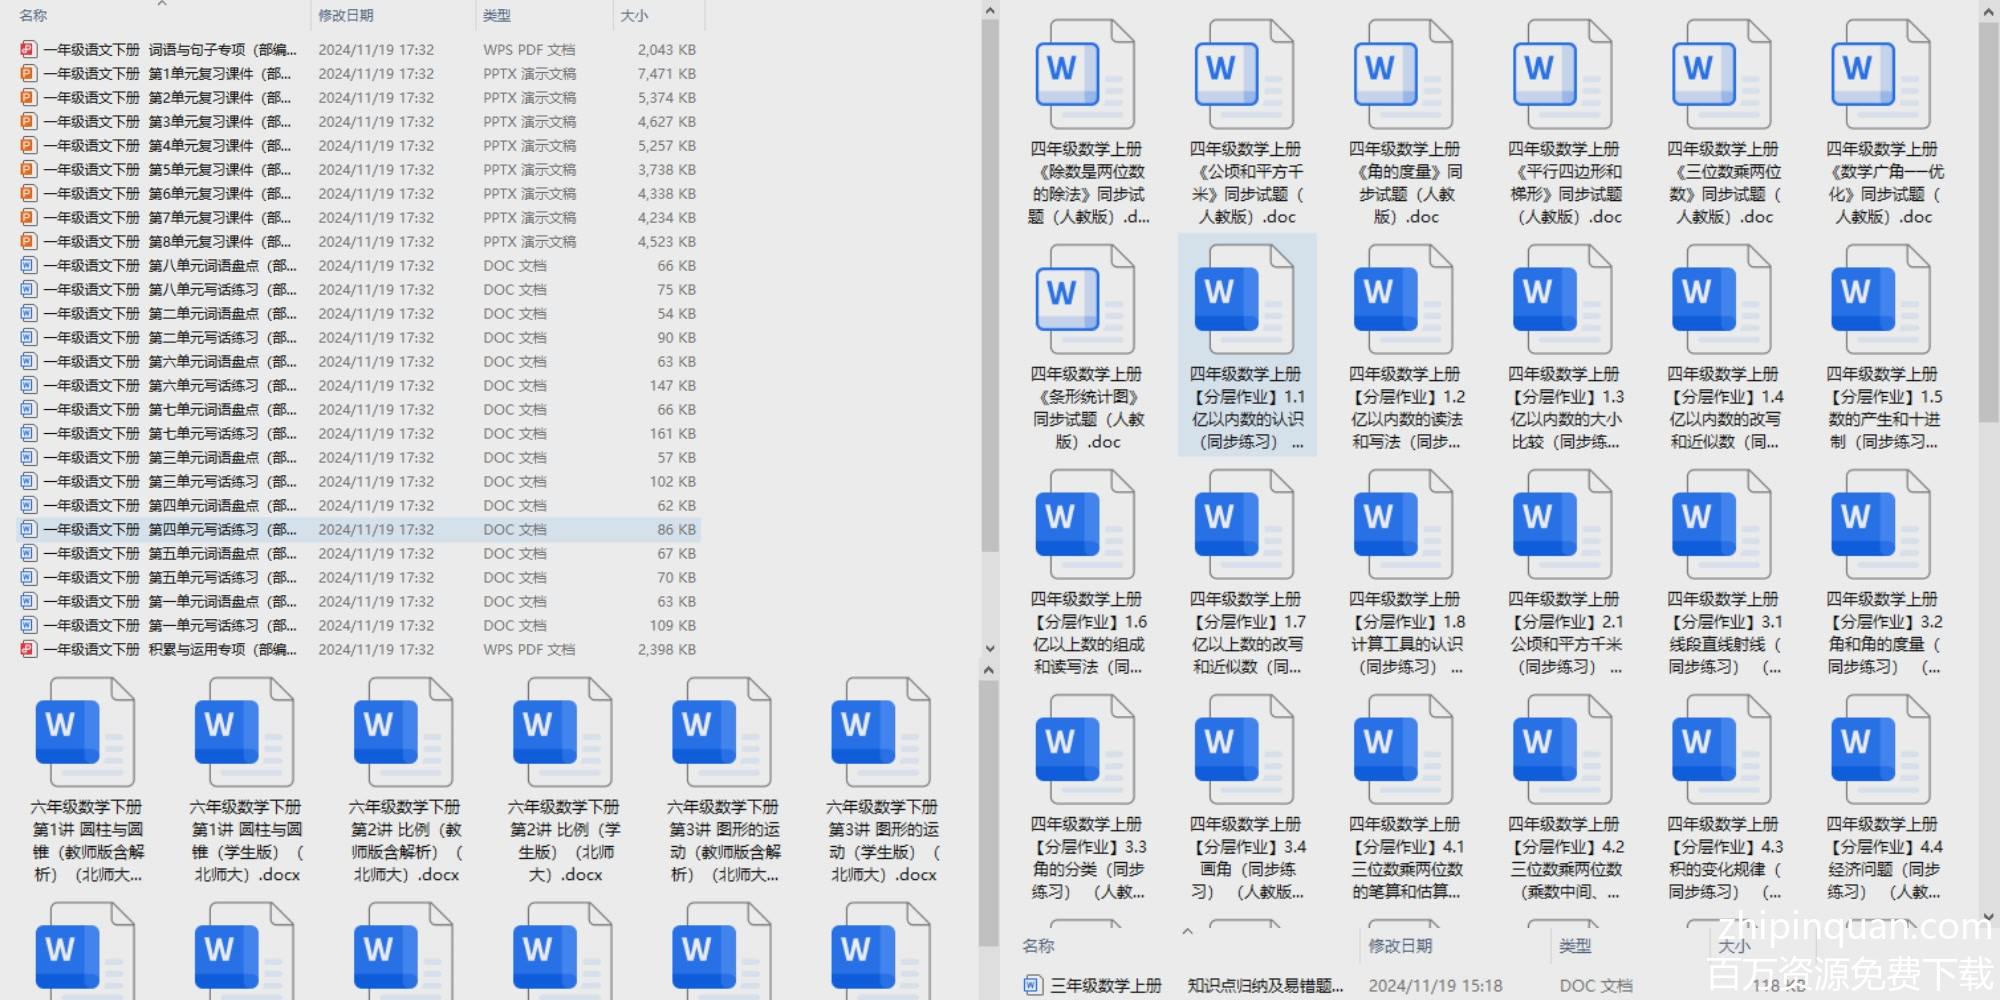
Task: Click the PPTX icon beside 第1单元复习课件
Action: 28,73
